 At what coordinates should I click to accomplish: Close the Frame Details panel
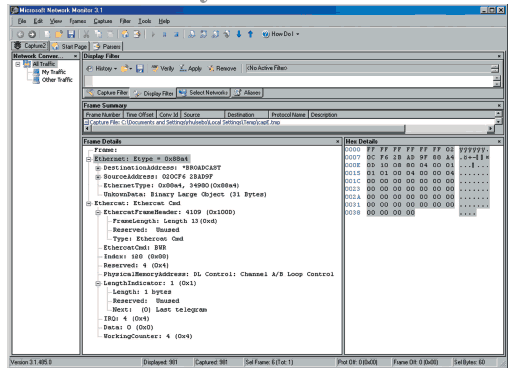tap(337, 142)
